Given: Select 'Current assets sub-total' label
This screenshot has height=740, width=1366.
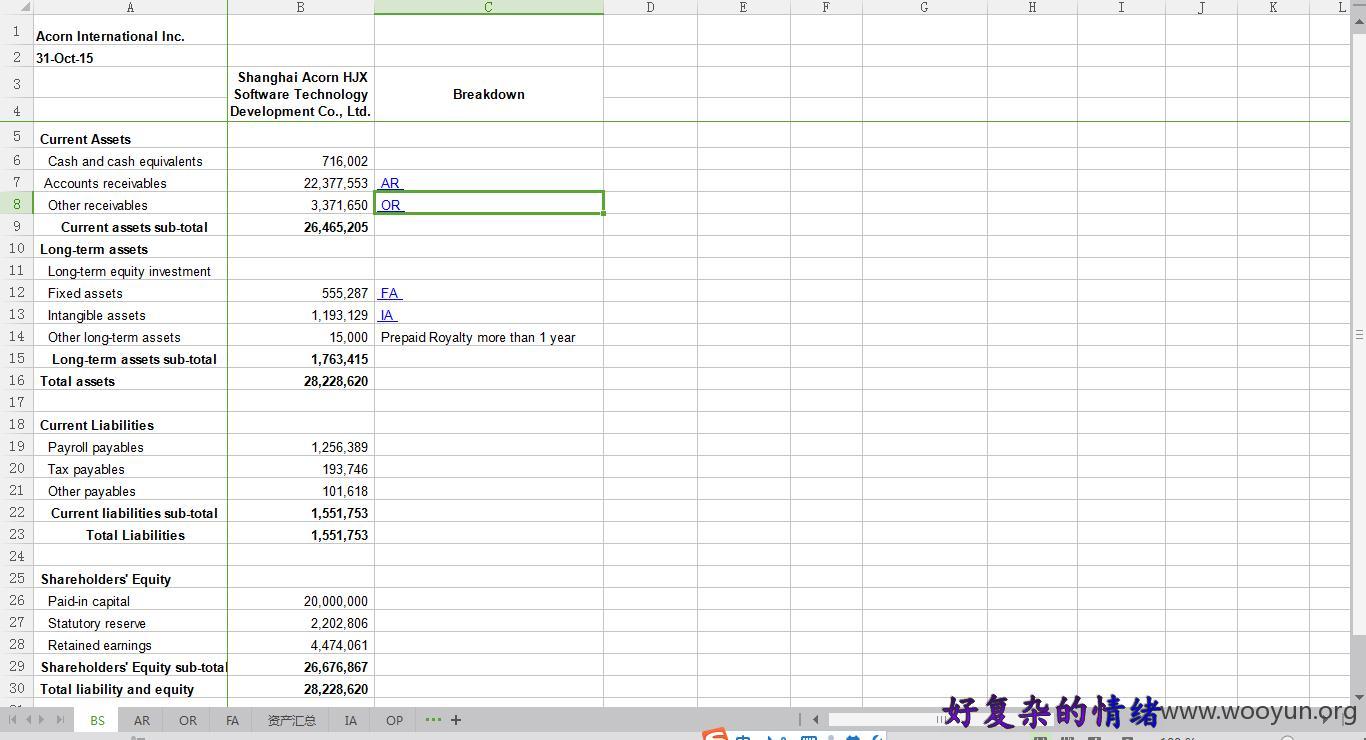Looking at the screenshot, I should coord(130,227).
